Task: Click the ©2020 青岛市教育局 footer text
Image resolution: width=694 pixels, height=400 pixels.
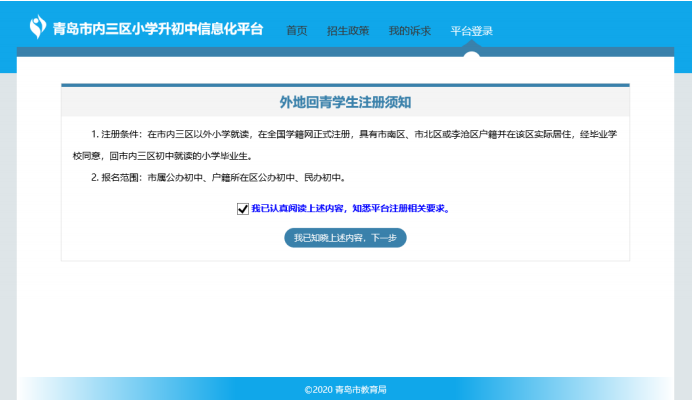Action: [345, 389]
